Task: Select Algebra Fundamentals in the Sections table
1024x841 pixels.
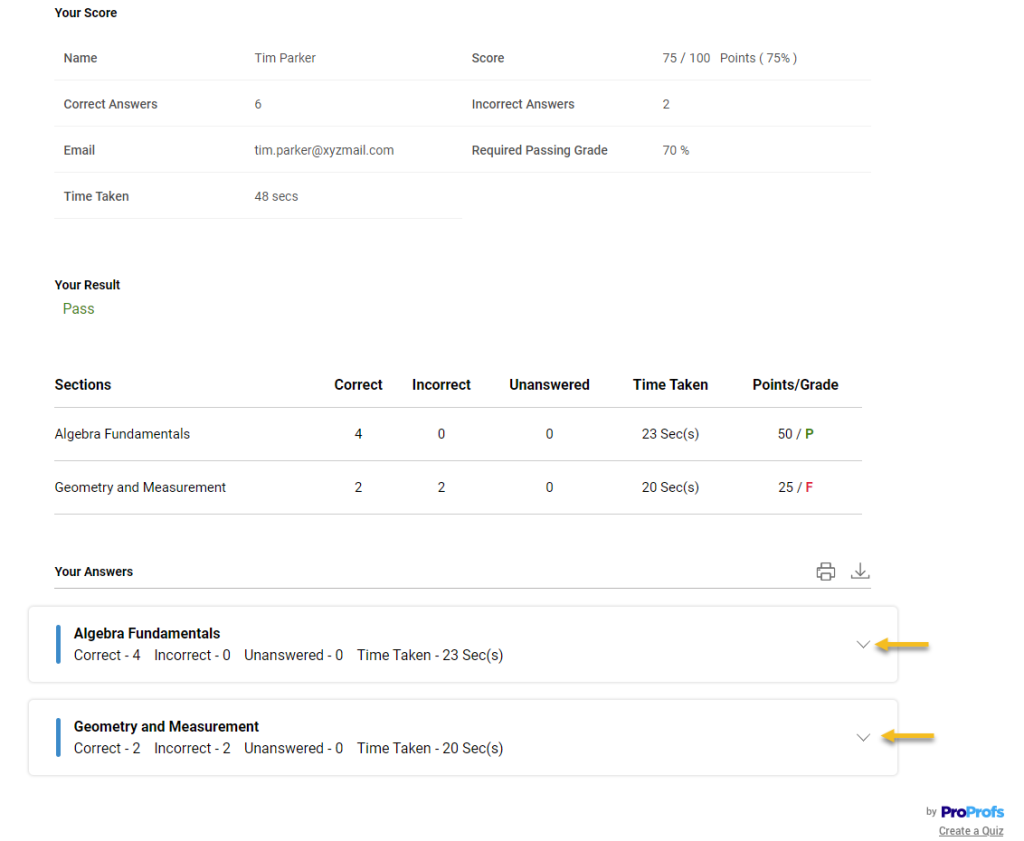Action: point(122,434)
